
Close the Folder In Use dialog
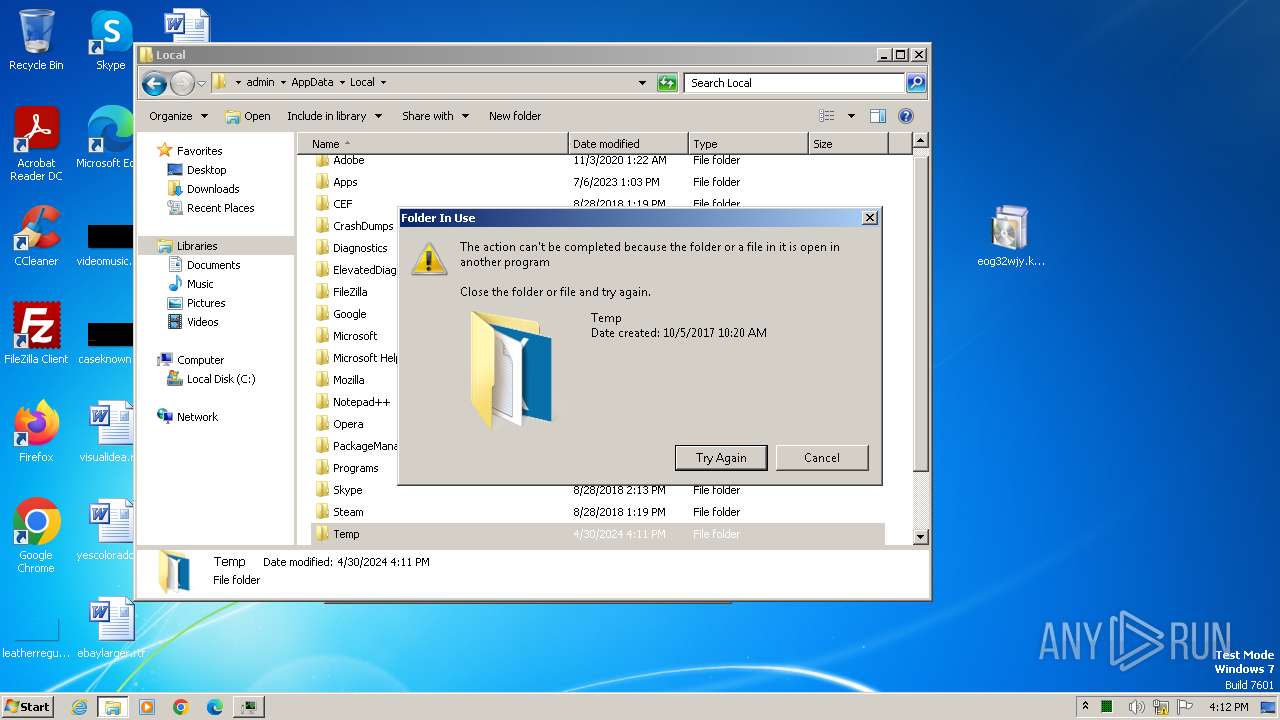870,218
